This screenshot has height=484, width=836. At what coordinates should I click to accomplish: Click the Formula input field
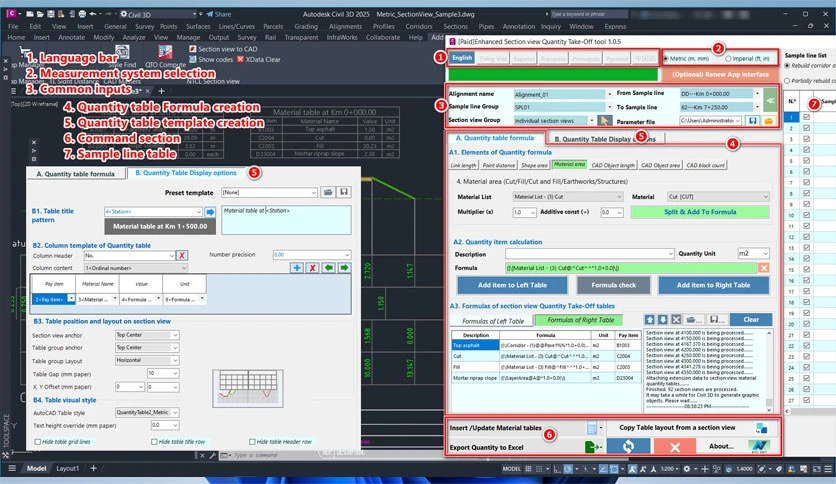630,268
